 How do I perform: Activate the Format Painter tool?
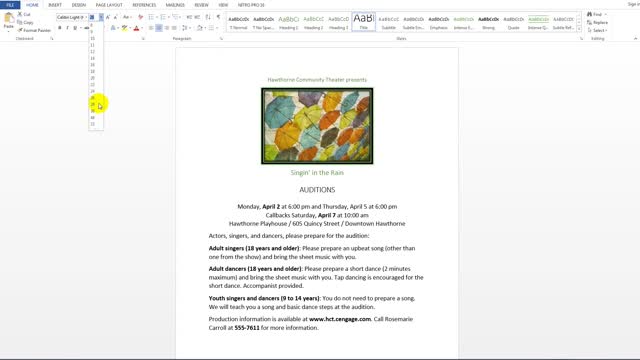click(x=34, y=30)
